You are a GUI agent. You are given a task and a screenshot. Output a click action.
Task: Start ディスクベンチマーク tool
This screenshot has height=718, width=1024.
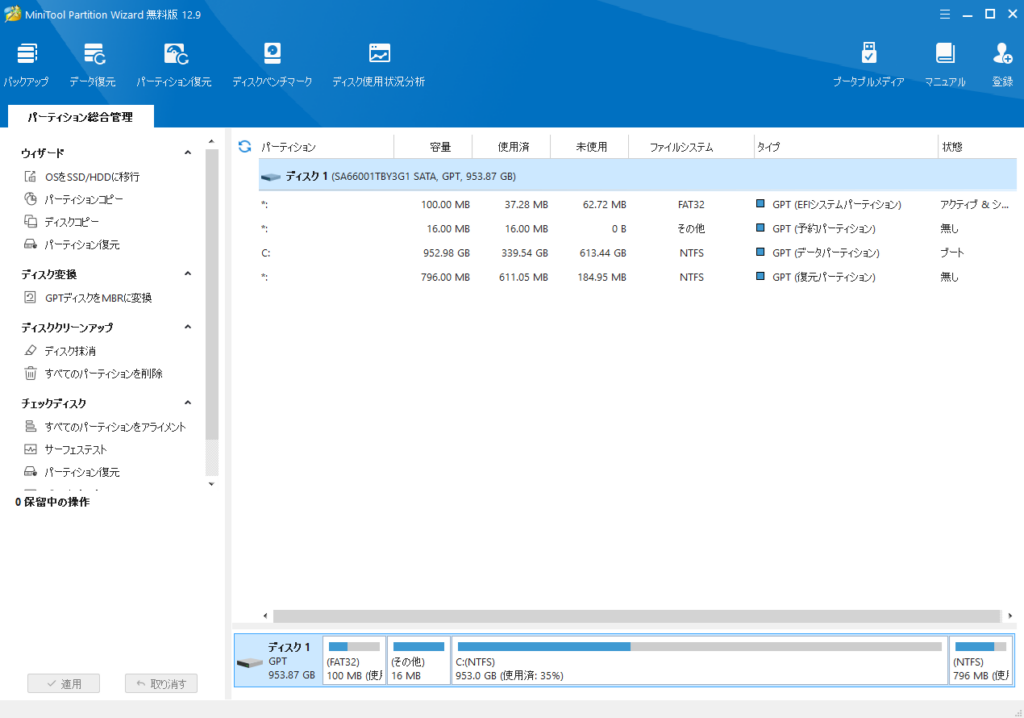(x=272, y=65)
